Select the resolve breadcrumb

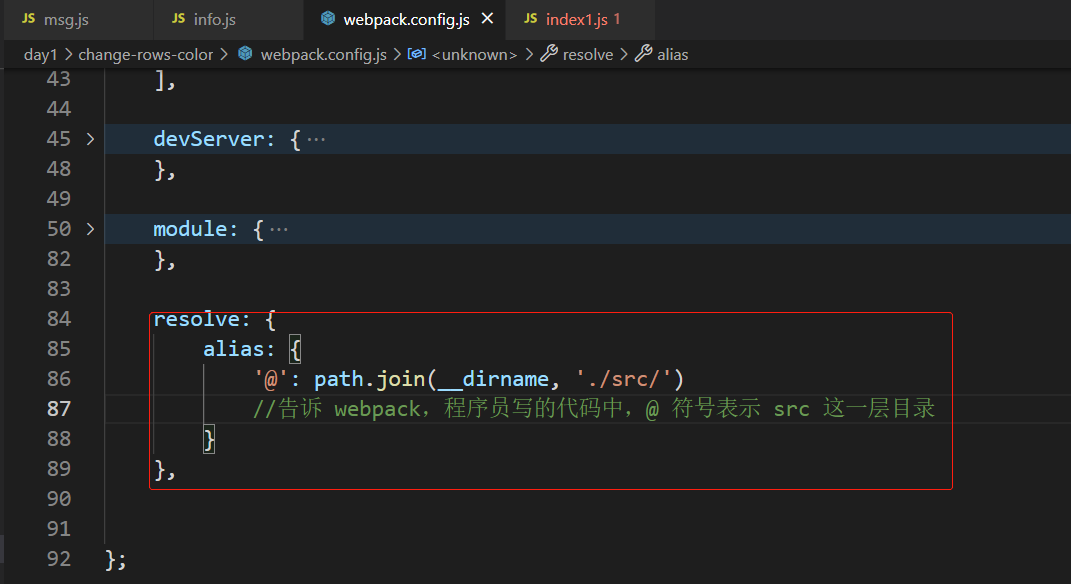click(588, 55)
